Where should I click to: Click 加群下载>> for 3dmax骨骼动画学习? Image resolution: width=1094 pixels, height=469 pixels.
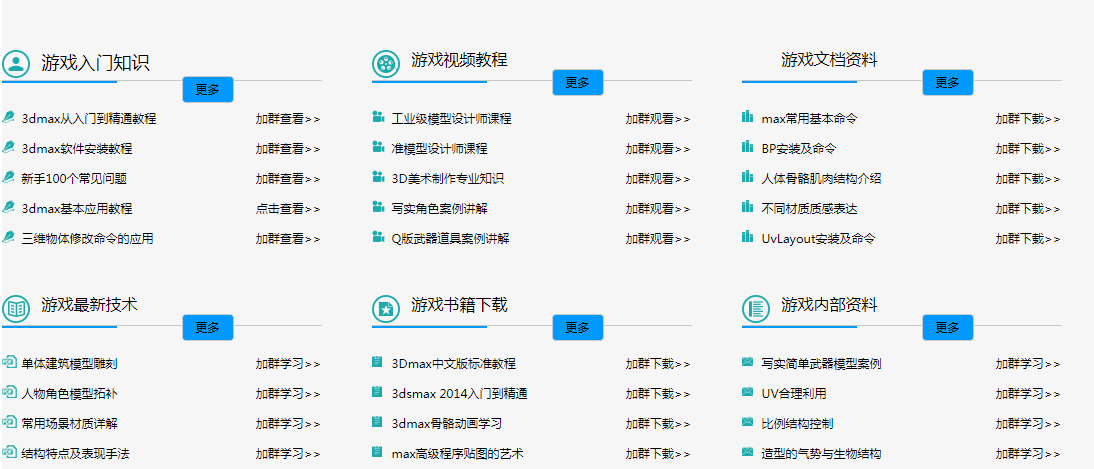tap(658, 424)
